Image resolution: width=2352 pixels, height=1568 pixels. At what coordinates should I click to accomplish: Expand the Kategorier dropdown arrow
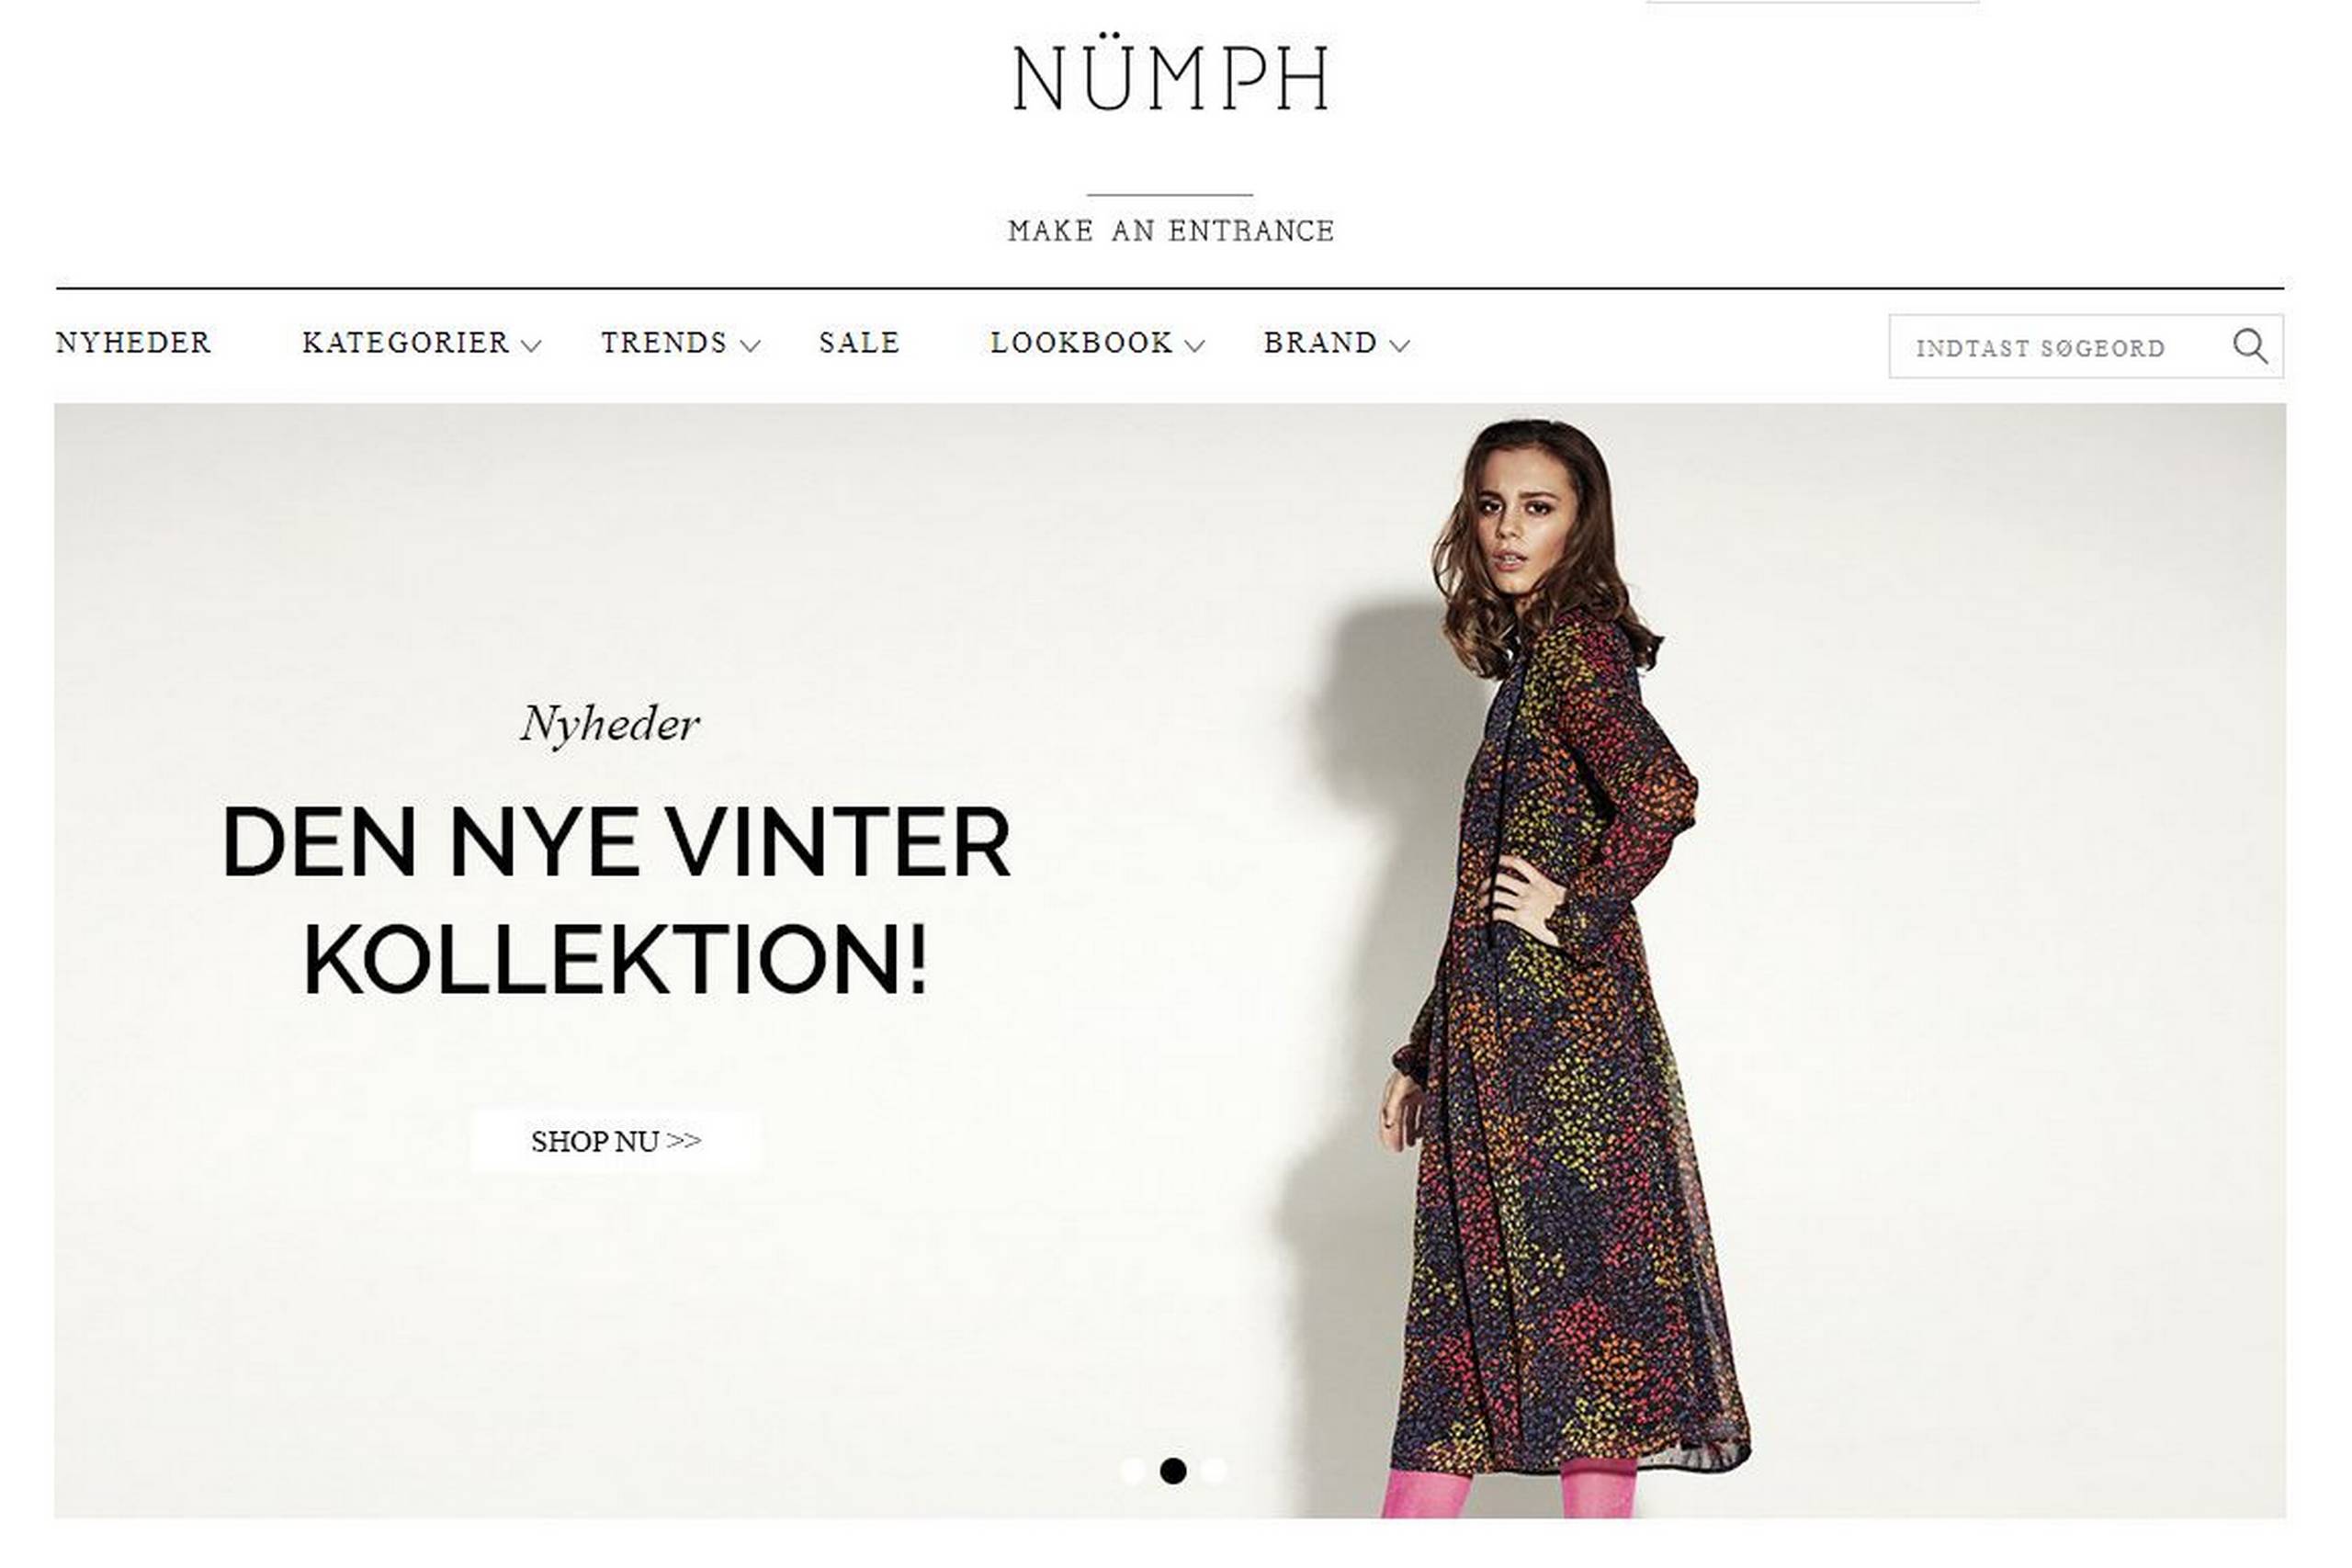coord(531,346)
